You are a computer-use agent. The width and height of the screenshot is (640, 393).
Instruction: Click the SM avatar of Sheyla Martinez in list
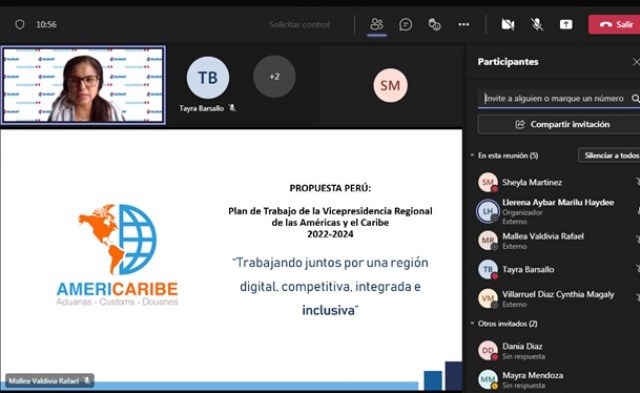[488, 182]
